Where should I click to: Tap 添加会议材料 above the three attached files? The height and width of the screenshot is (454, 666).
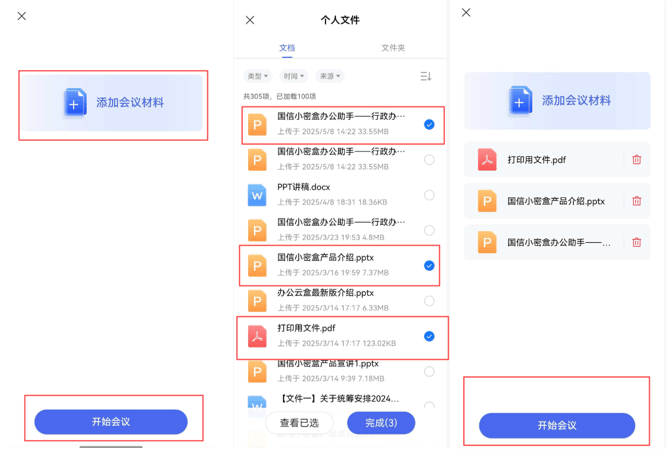click(557, 101)
